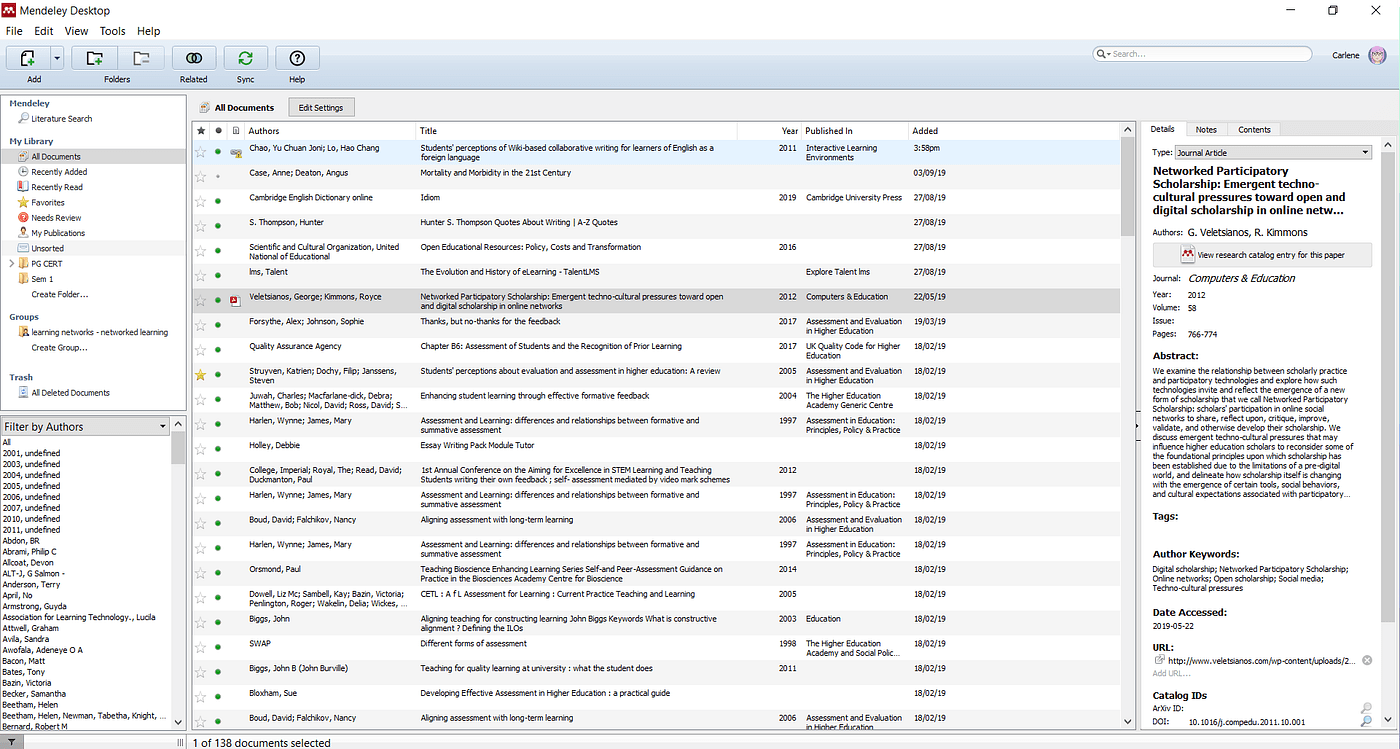
Task: Open the Tools menu
Action: tap(112, 31)
